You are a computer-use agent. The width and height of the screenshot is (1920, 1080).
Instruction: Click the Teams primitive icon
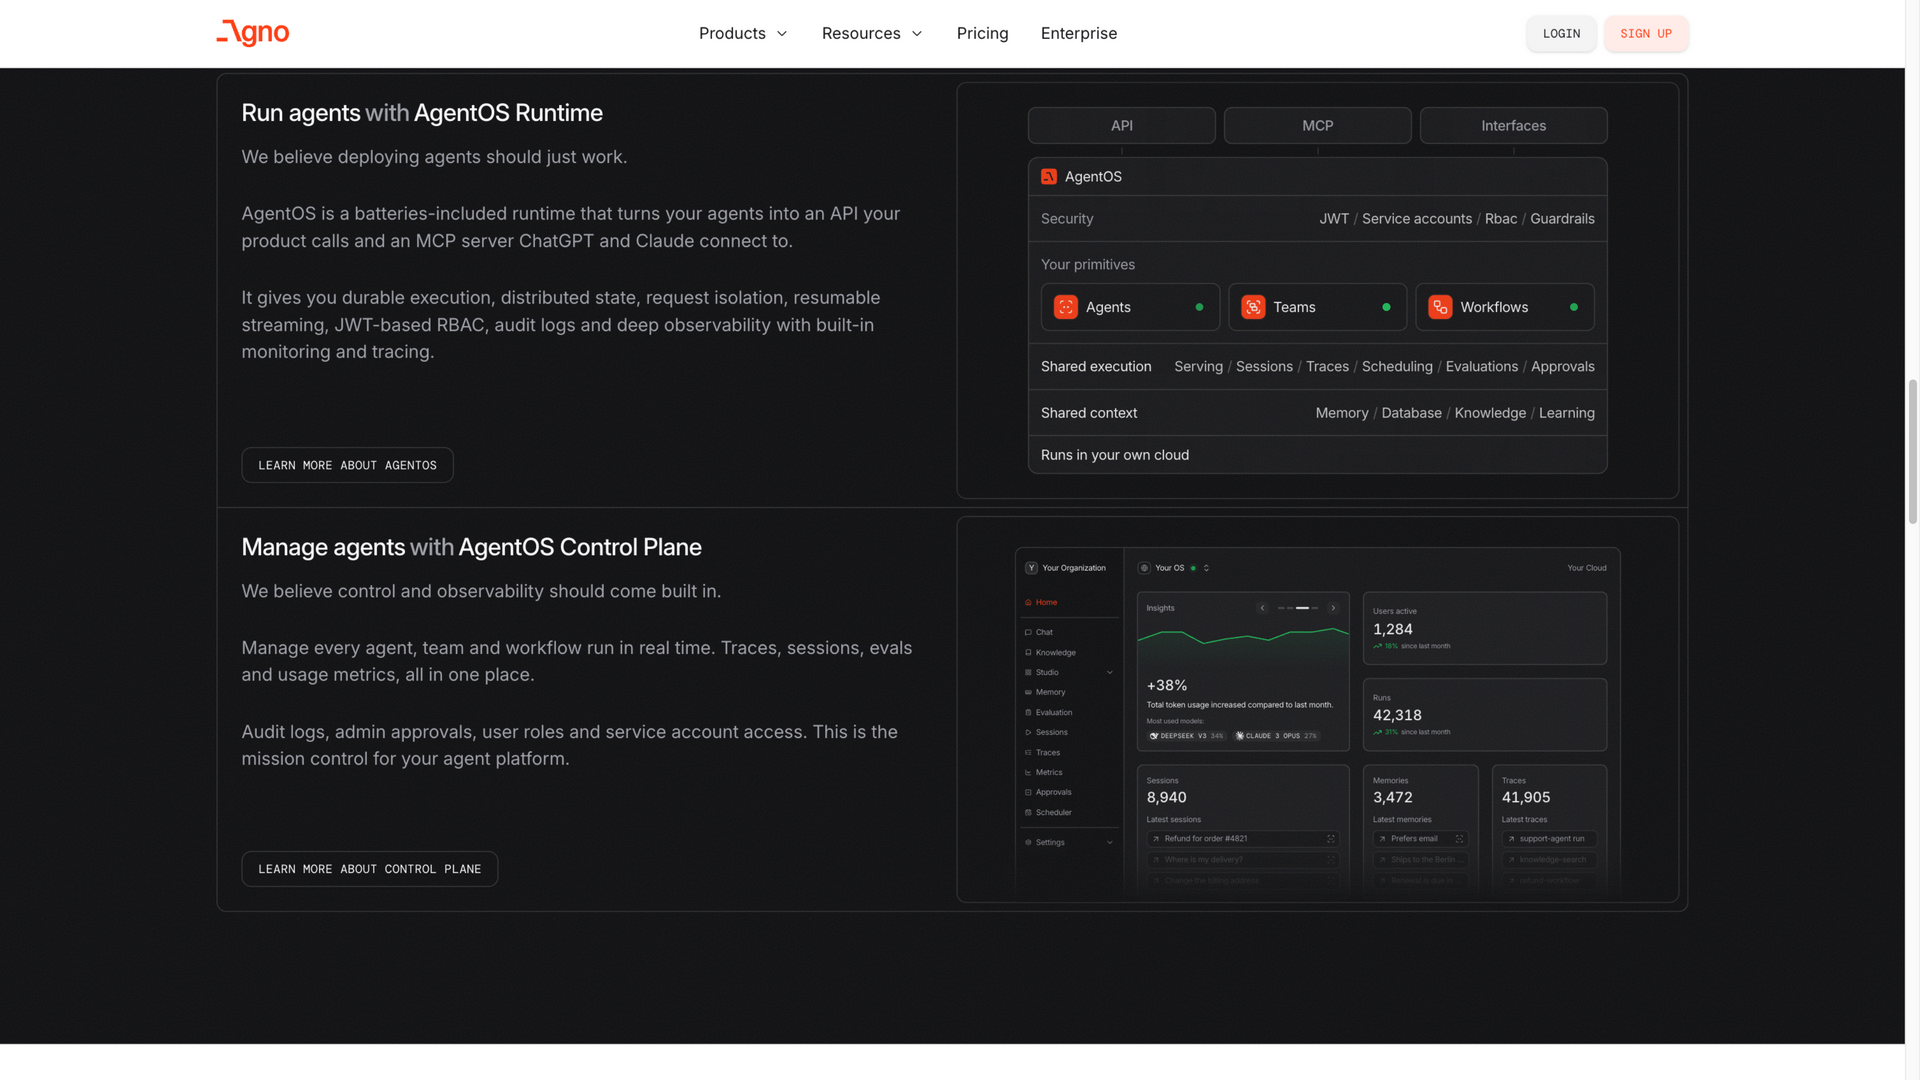point(1253,307)
